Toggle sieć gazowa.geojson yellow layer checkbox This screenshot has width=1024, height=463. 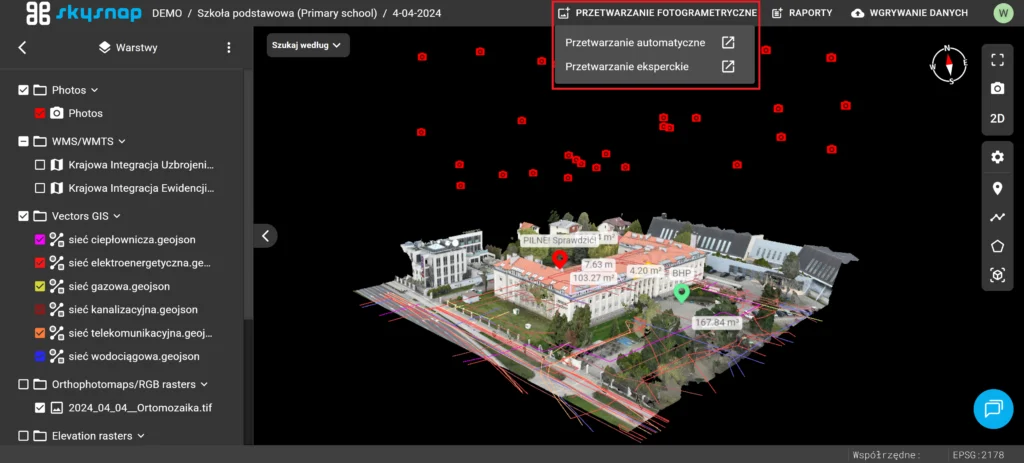tap(40, 286)
